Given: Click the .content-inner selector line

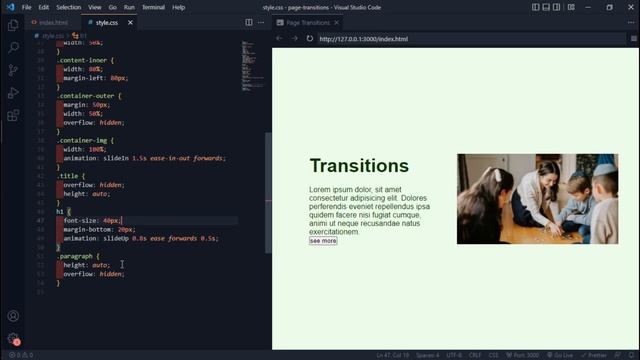Looking at the screenshot, I should click(85, 60).
